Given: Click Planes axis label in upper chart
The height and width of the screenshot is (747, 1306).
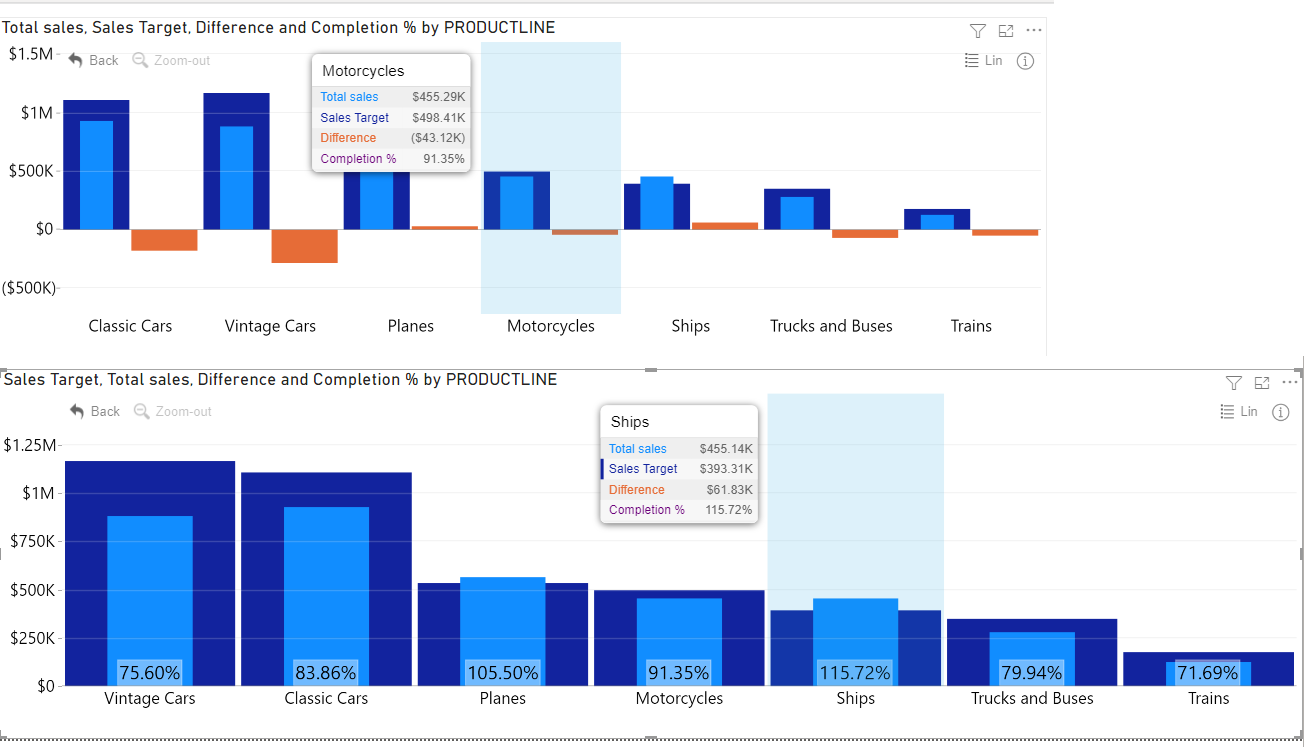Looking at the screenshot, I should [411, 326].
